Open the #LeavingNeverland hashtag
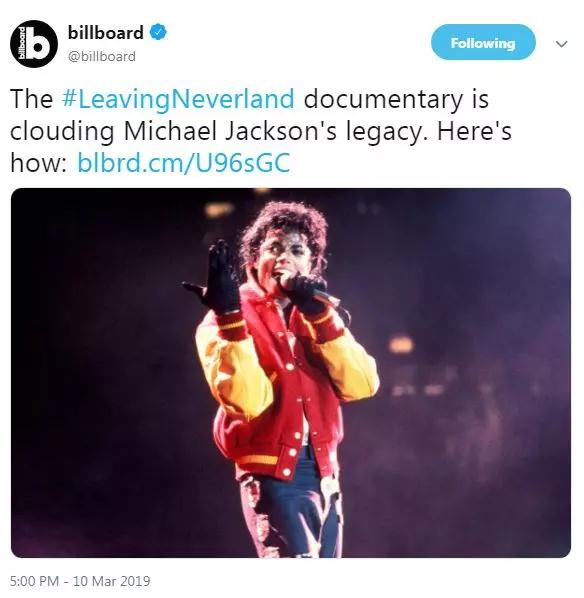584x598 pixels. tap(178, 99)
